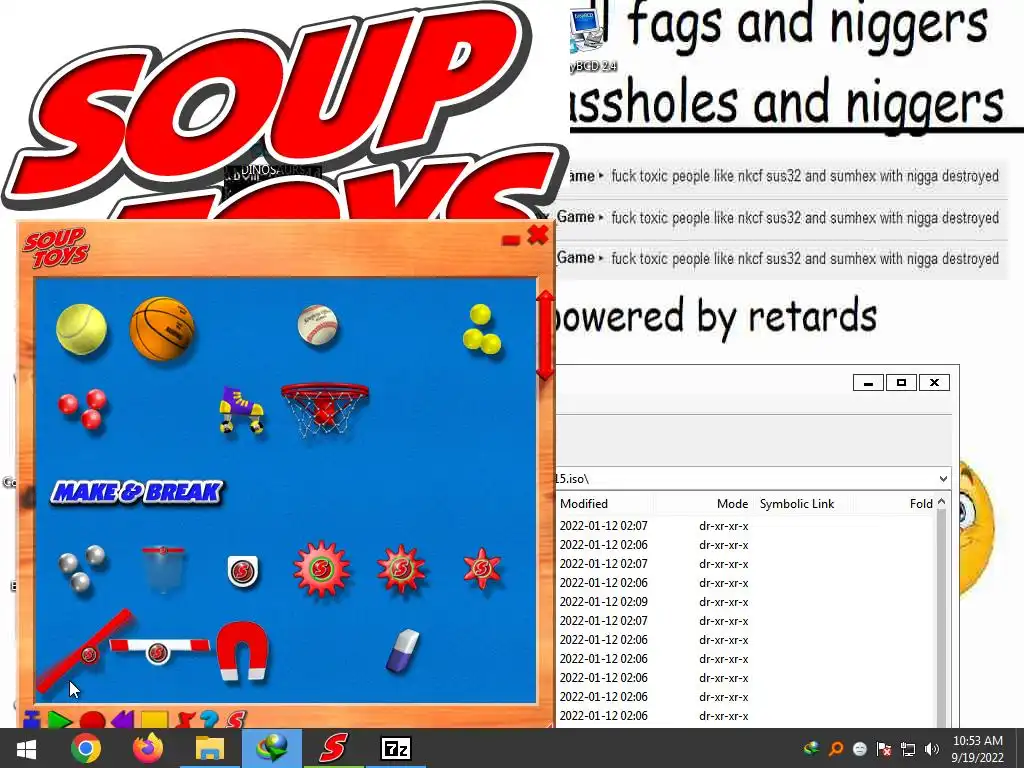1024x768 pixels.
Task: Click the gray face tray icon
Action: coord(860,749)
